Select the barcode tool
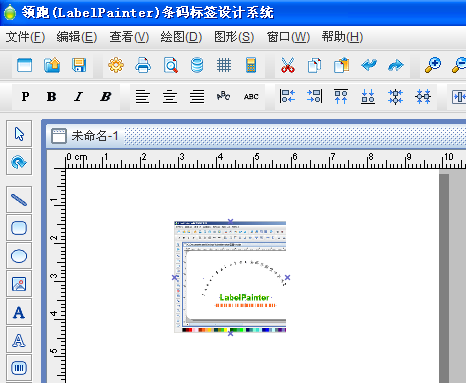 pyautogui.click(x=19, y=368)
